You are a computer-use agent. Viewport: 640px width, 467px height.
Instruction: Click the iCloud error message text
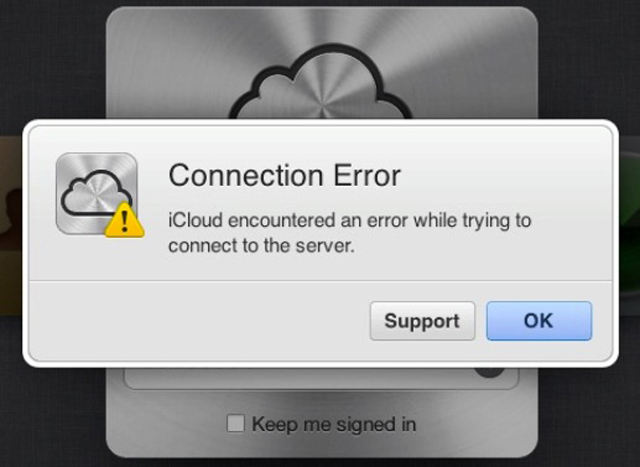[350, 233]
